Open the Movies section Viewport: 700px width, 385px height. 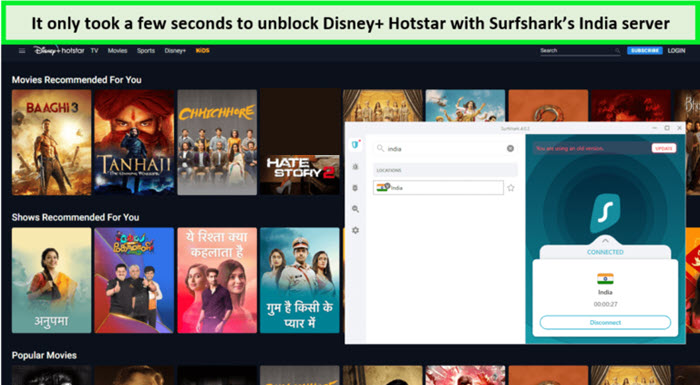click(x=117, y=50)
